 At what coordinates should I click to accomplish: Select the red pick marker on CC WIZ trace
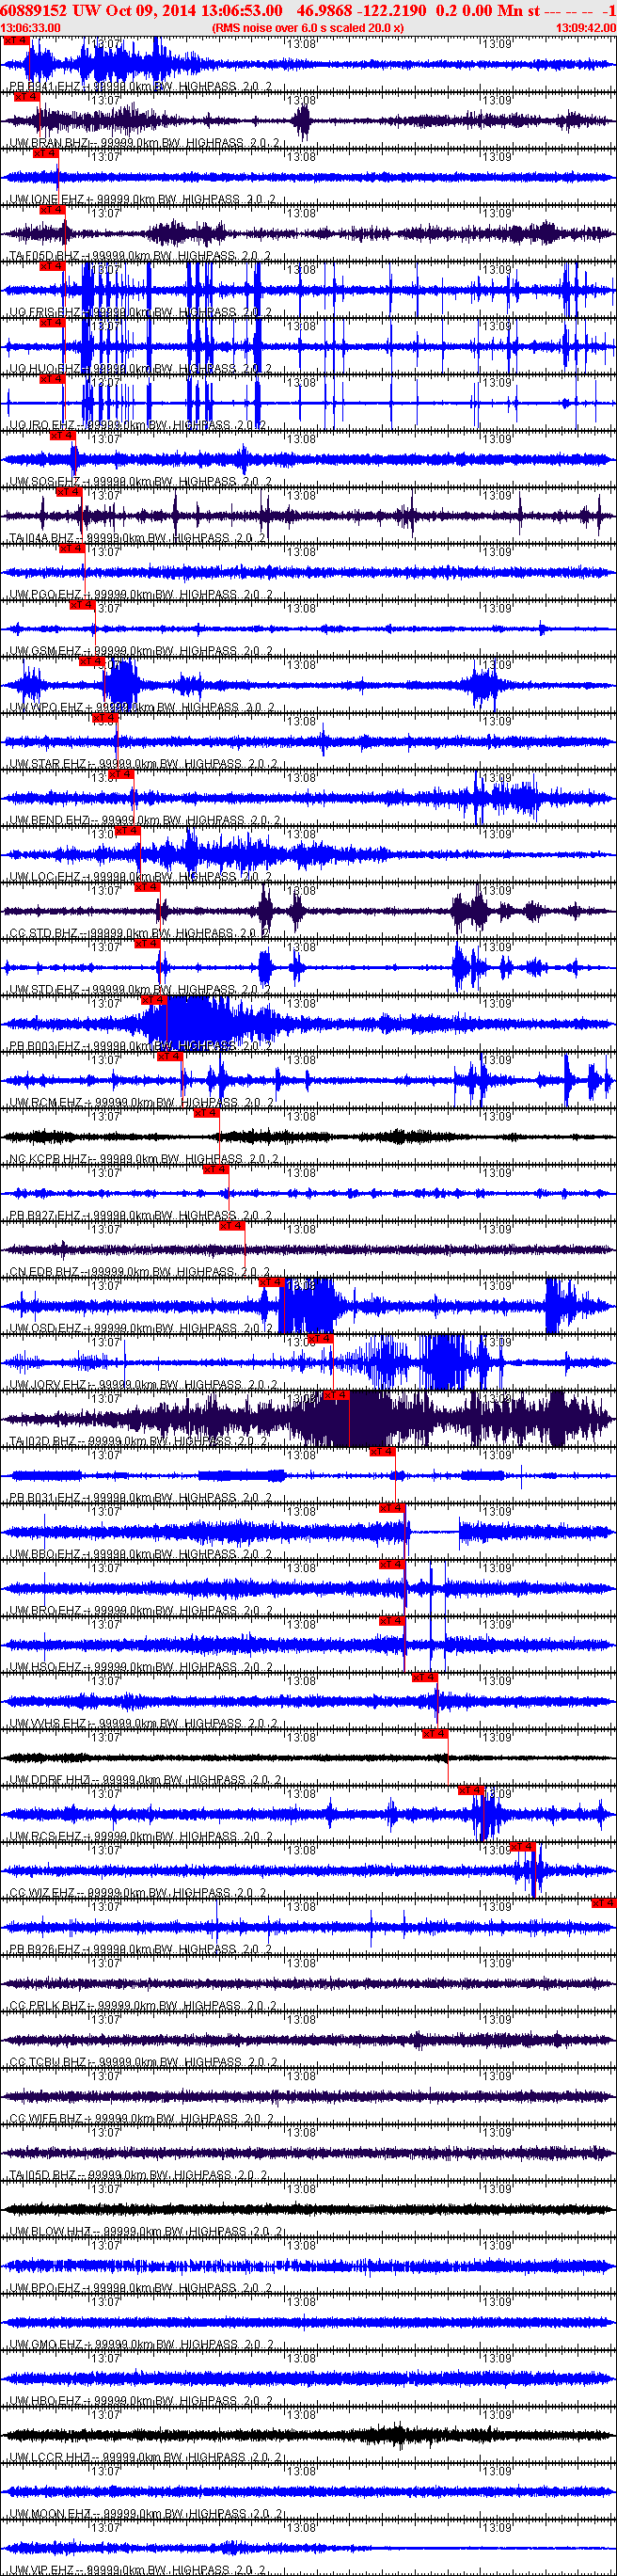click(x=522, y=1846)
